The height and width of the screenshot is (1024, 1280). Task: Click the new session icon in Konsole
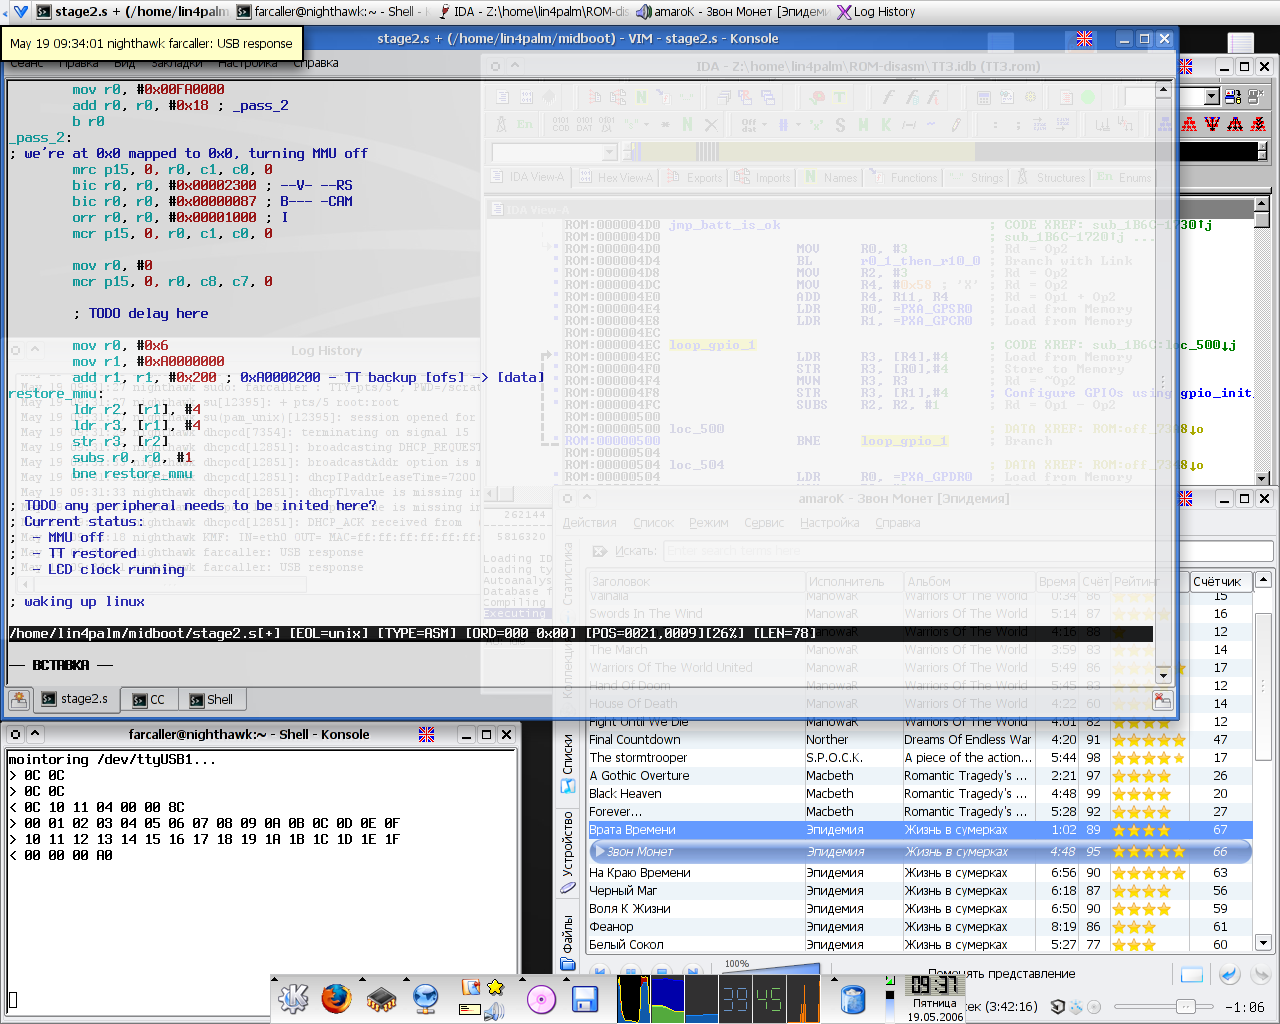(18, 699)
